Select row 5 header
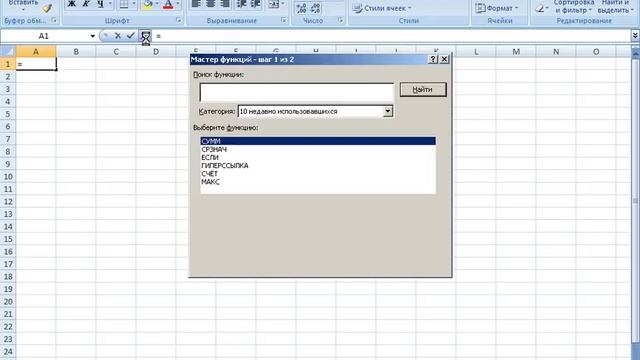The image size is (640, 360). point(8,114)
